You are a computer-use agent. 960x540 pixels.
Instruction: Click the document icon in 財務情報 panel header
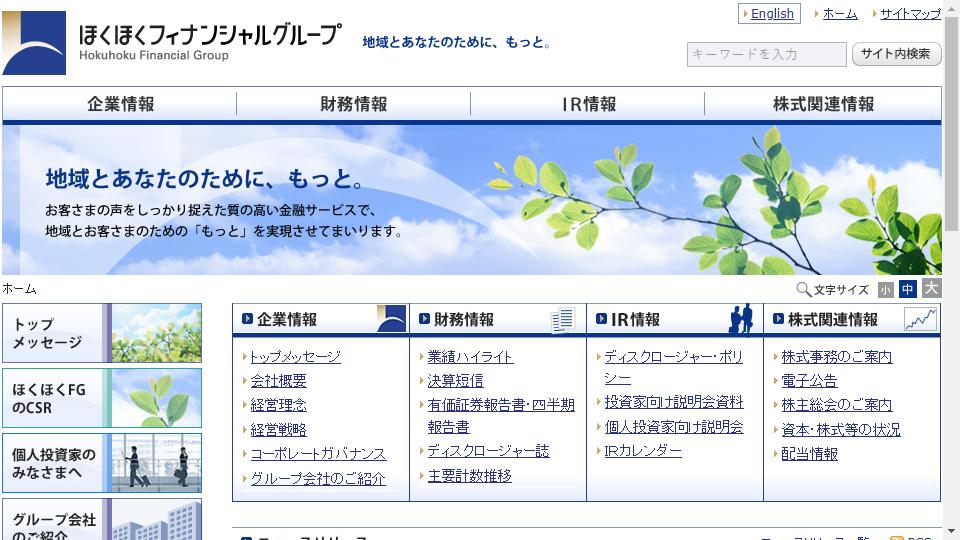562,320
